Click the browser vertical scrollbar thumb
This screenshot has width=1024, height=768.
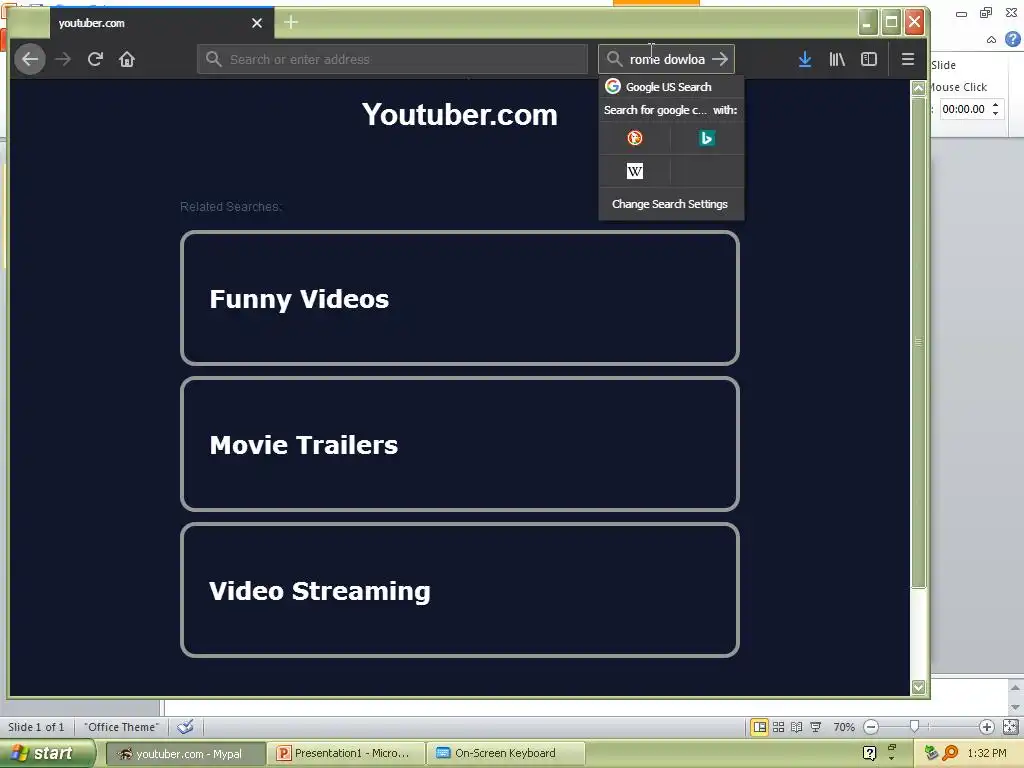[919, 342]
